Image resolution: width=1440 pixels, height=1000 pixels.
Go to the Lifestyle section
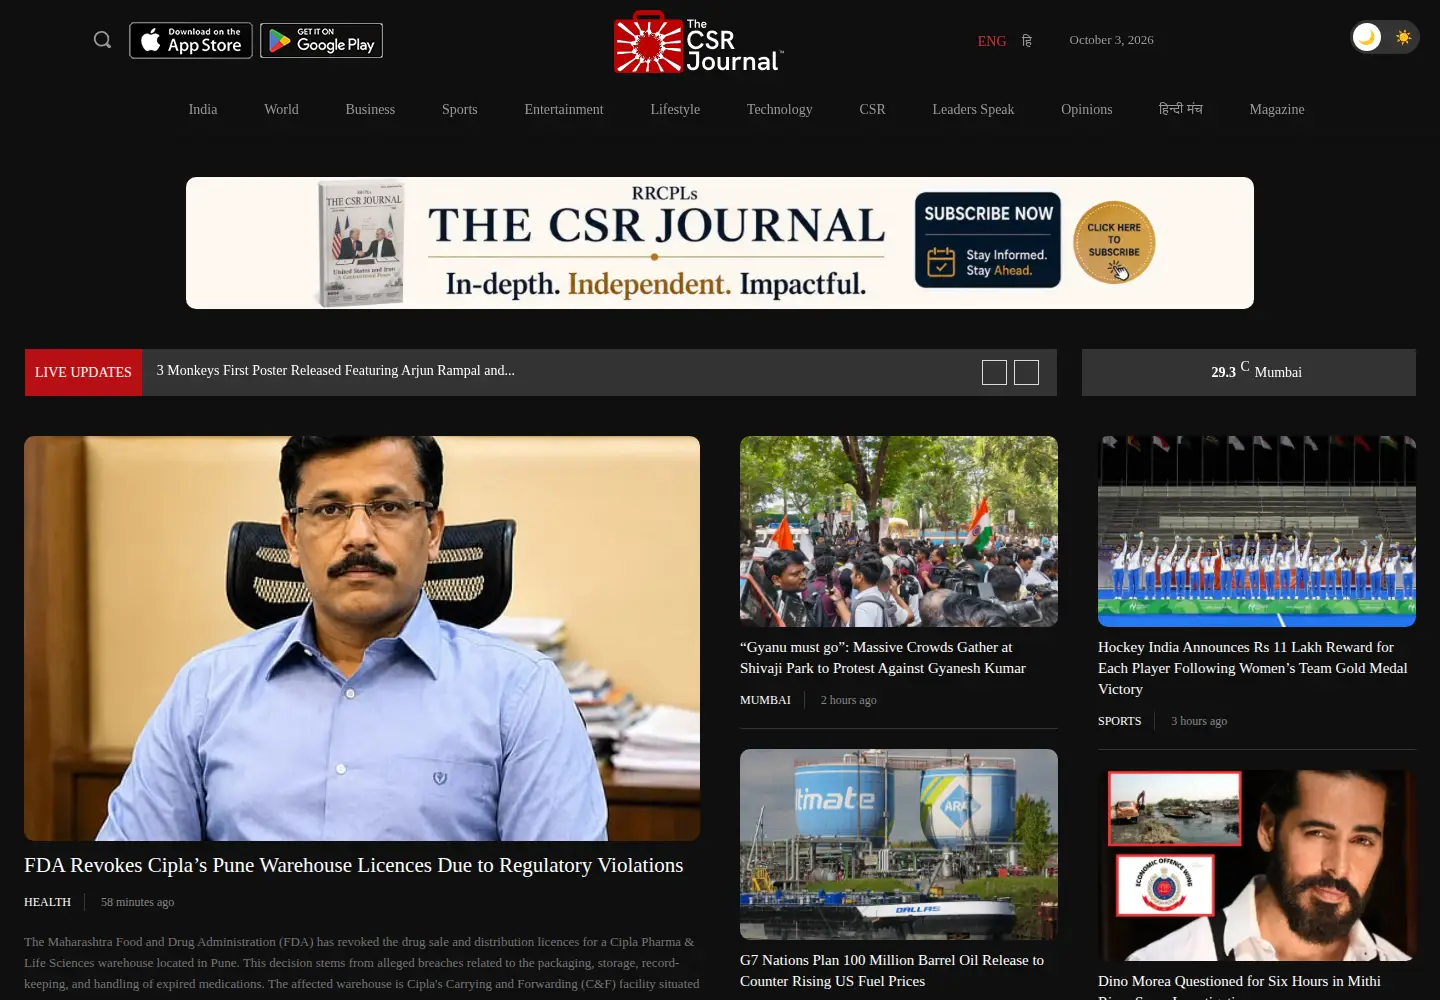click(x=675, y=109)
